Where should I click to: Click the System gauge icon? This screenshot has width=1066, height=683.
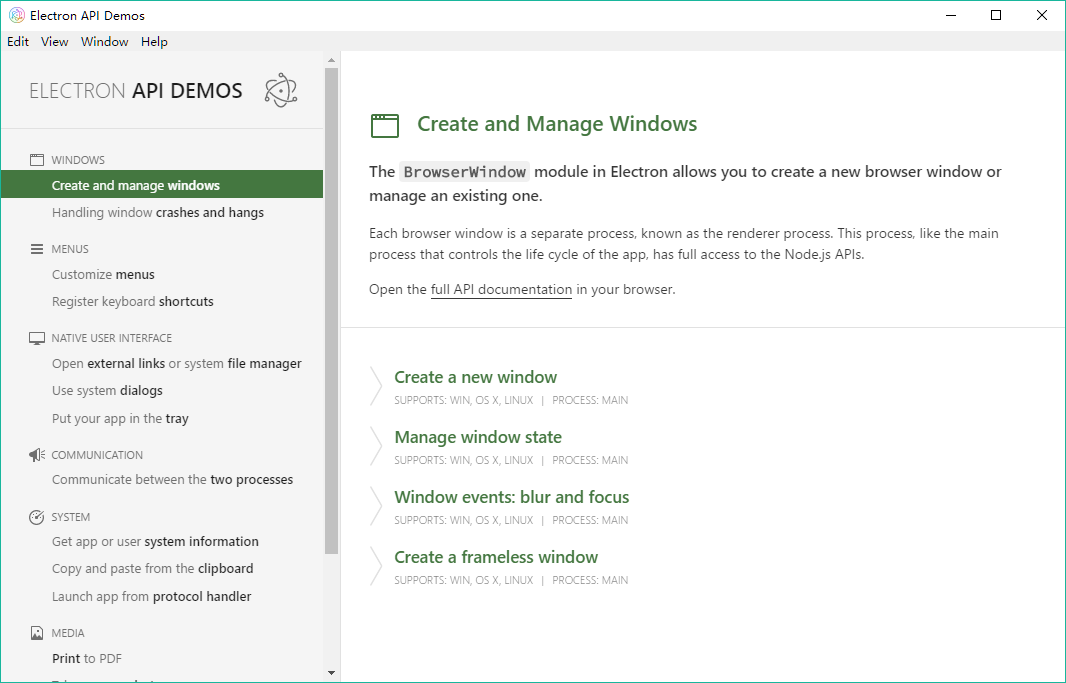37,517
